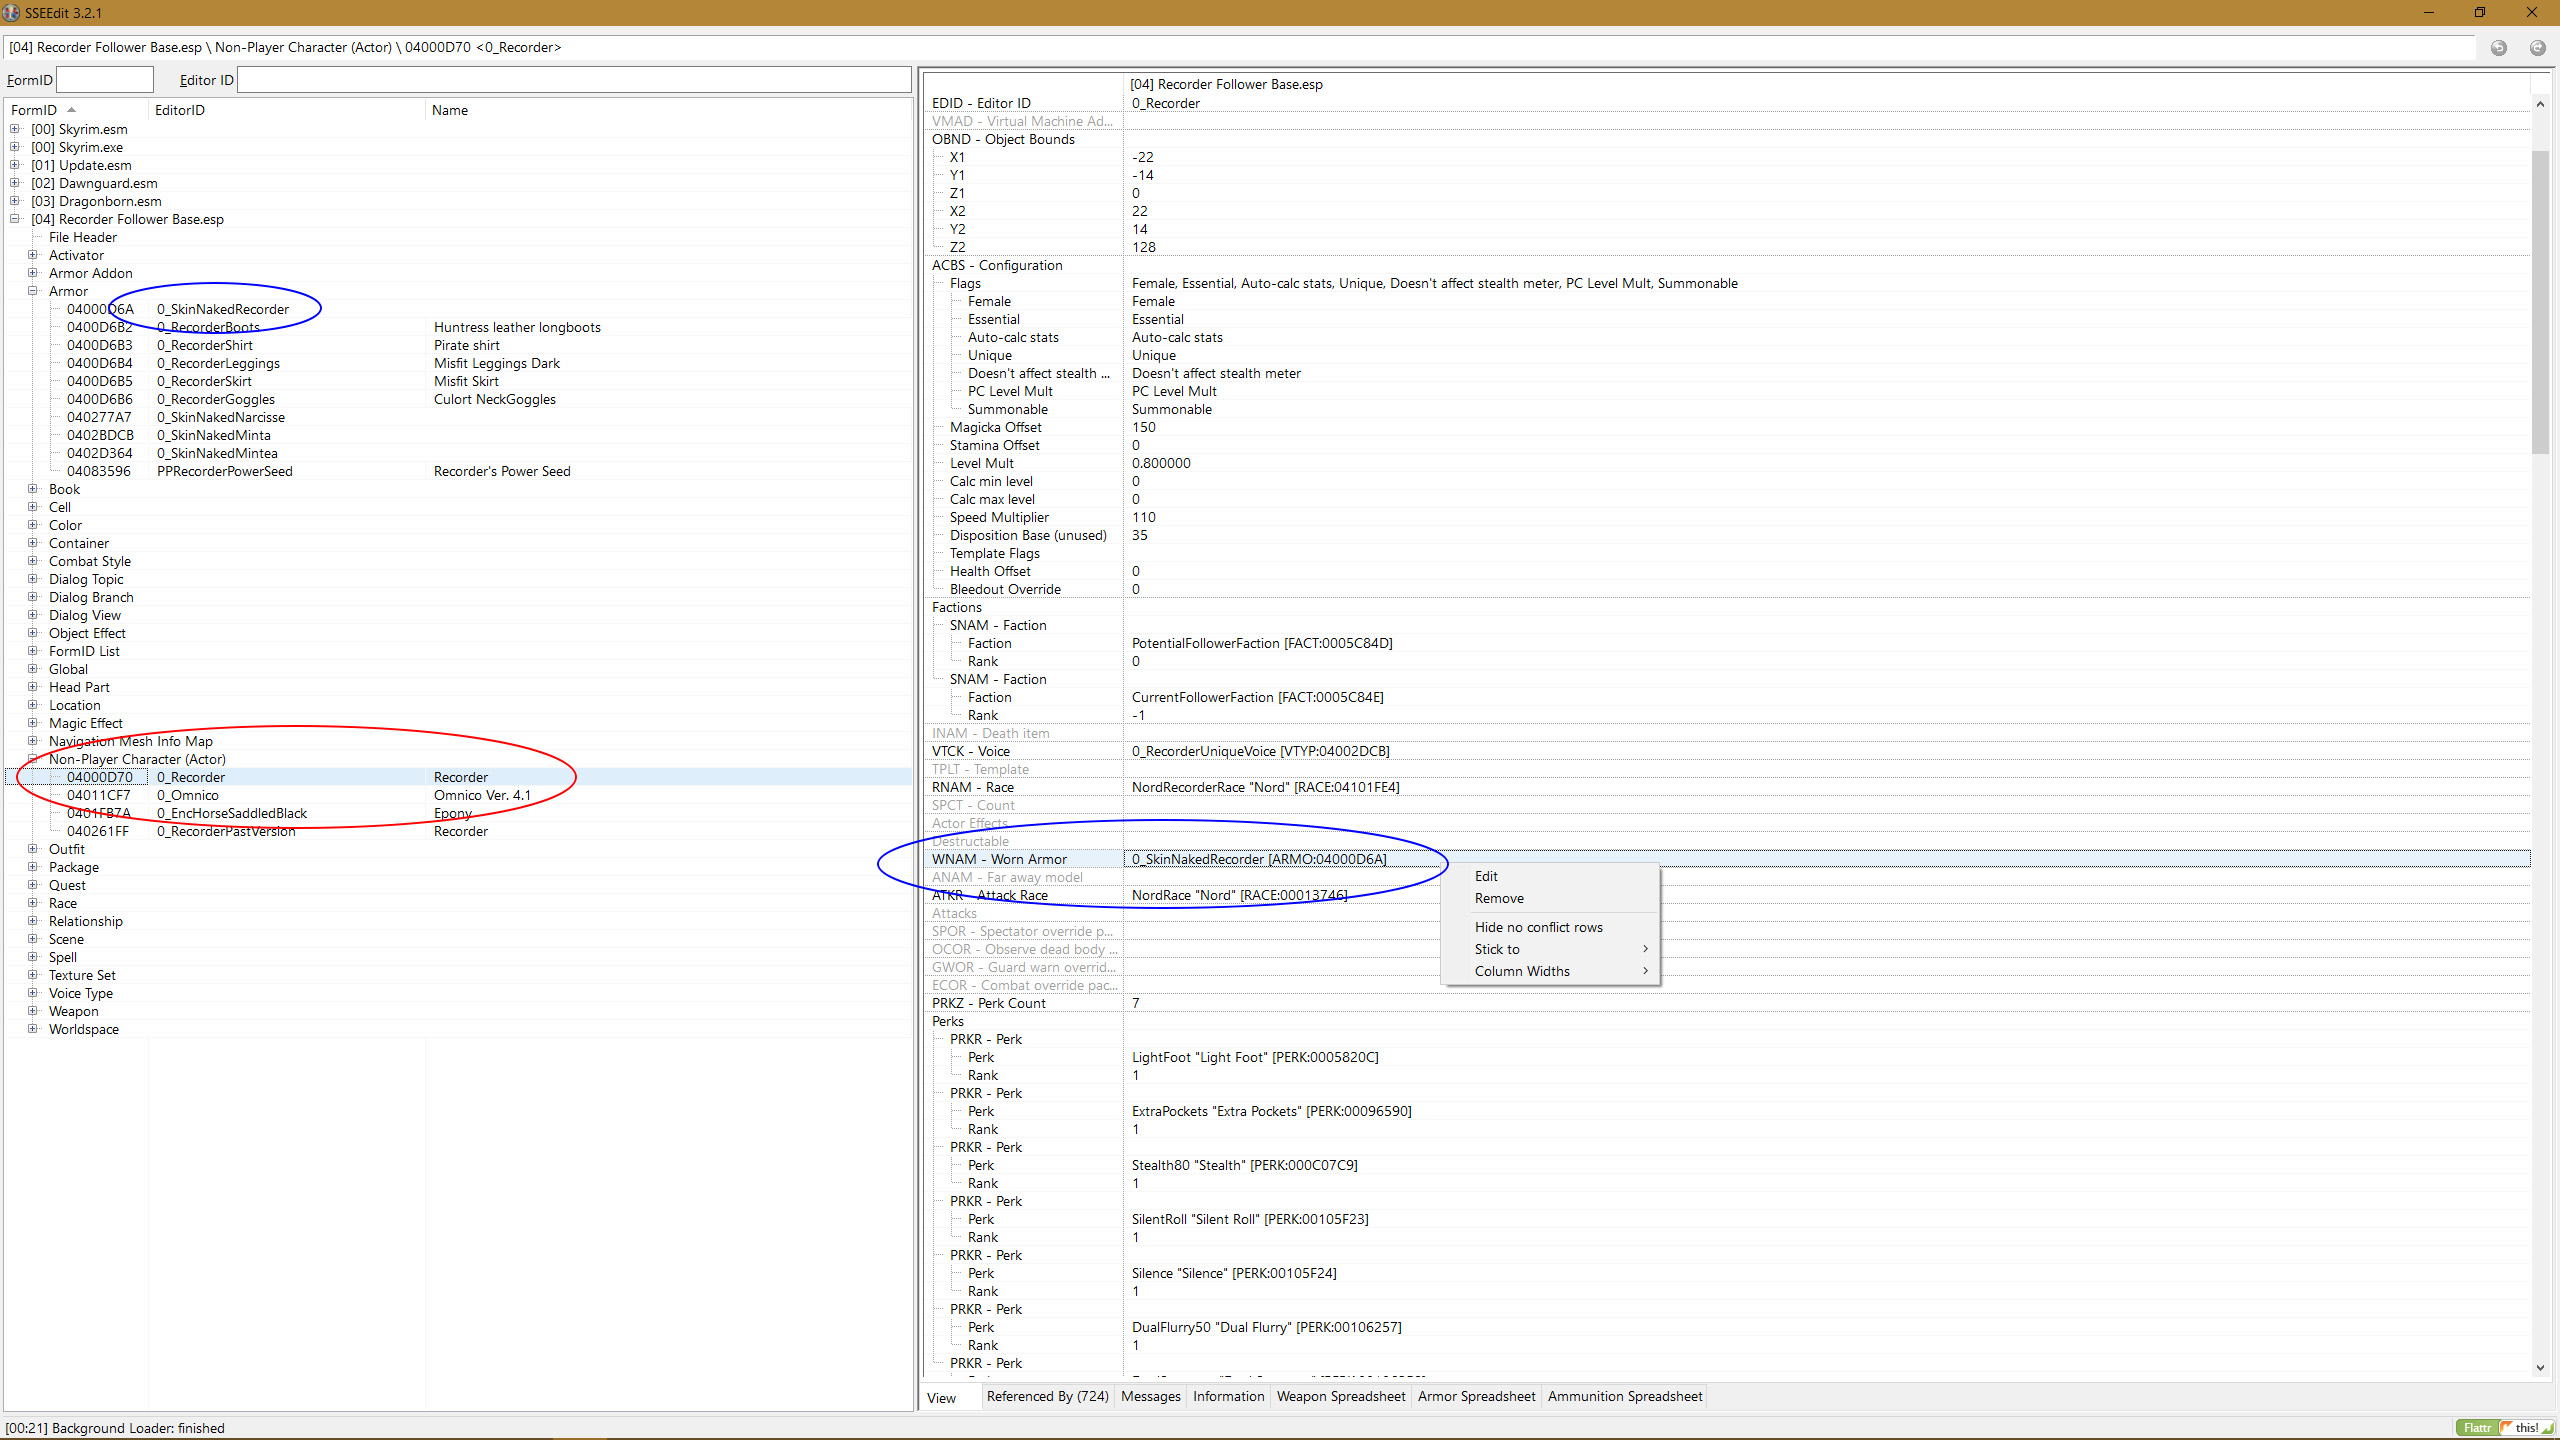The width and height of the screenshot is (2560, 1440).
Task: Click the LightFoot perk value
Action: pyautogui.click(x=1255, y=1057)
